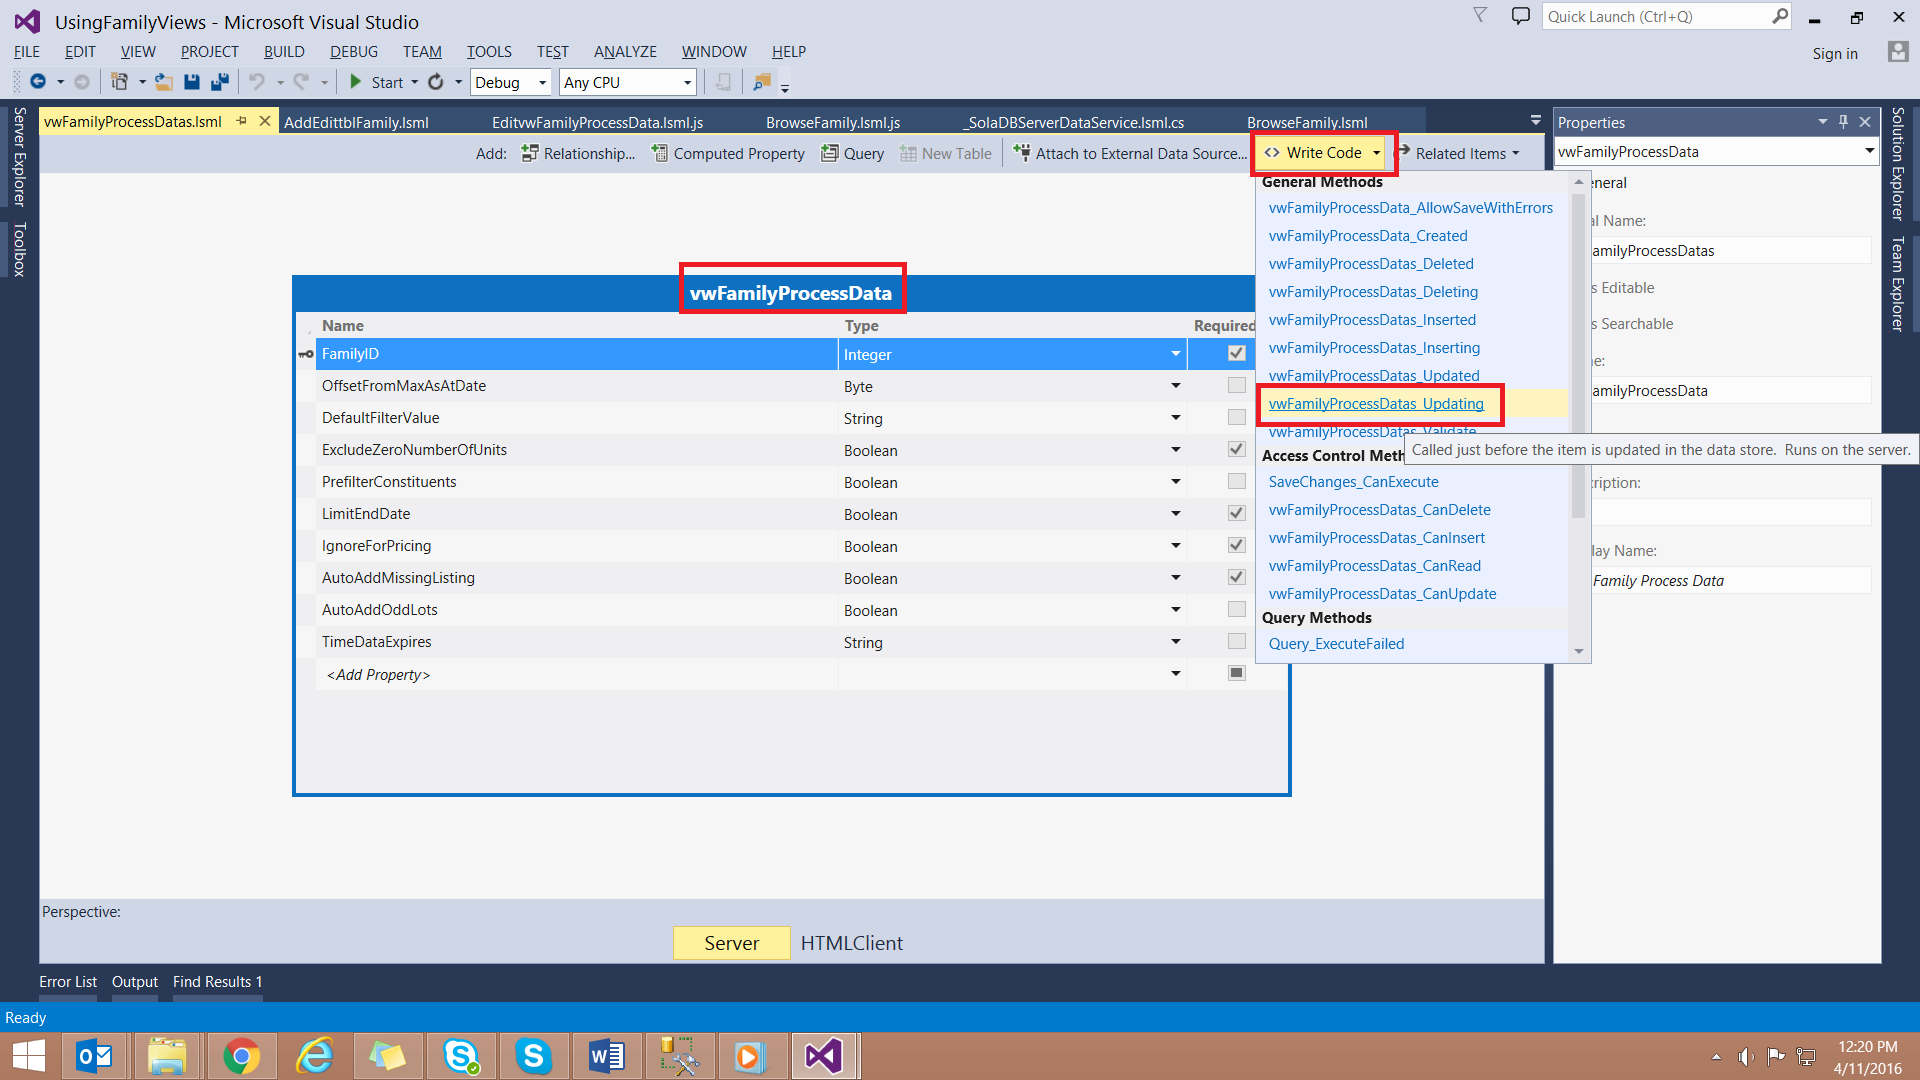Click the Find in Files toolbar icon
This screenshot has height=1080, width=1920.
coord(762,82)
